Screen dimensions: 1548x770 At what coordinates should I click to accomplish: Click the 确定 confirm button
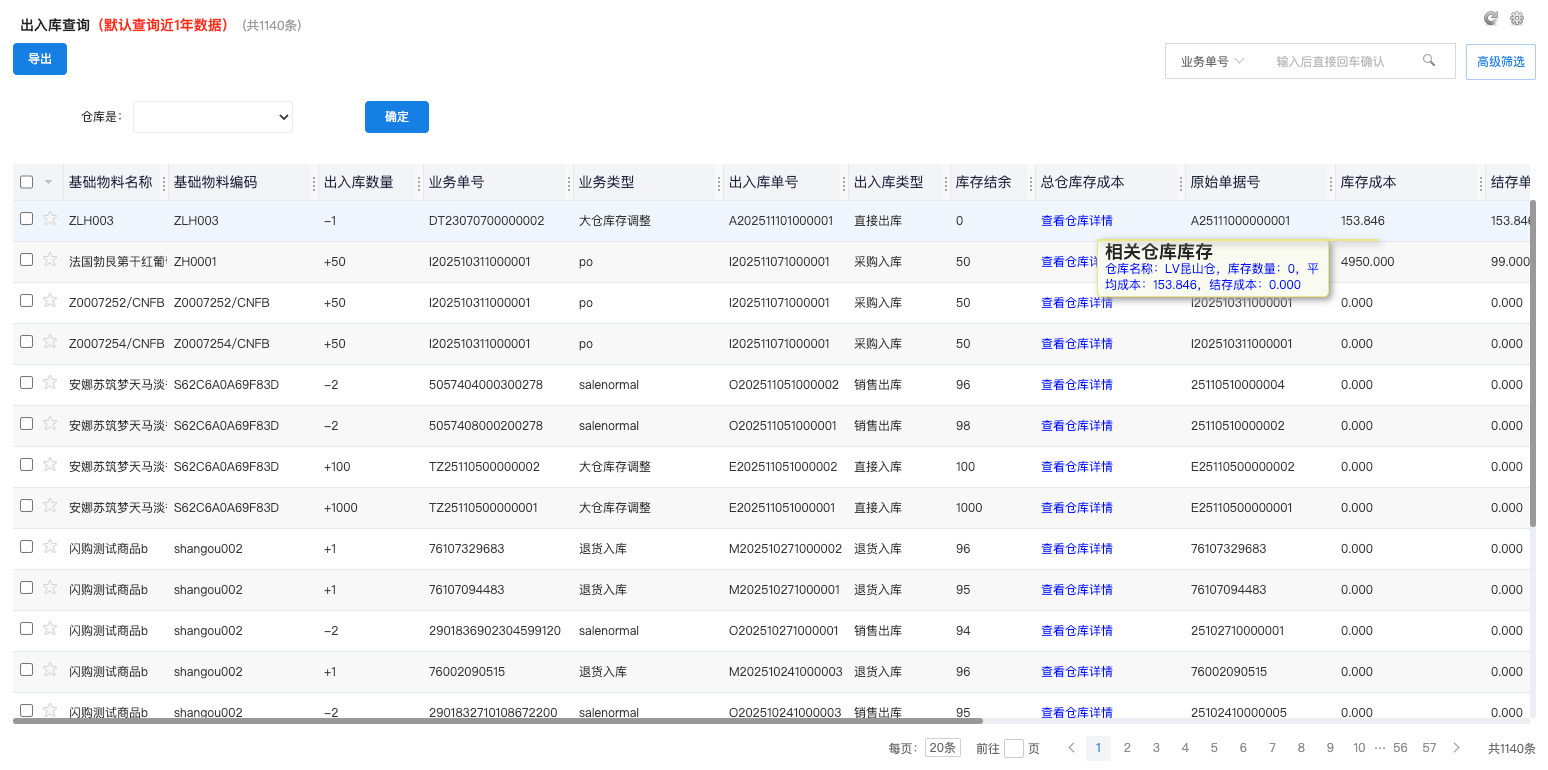point(397,117)
